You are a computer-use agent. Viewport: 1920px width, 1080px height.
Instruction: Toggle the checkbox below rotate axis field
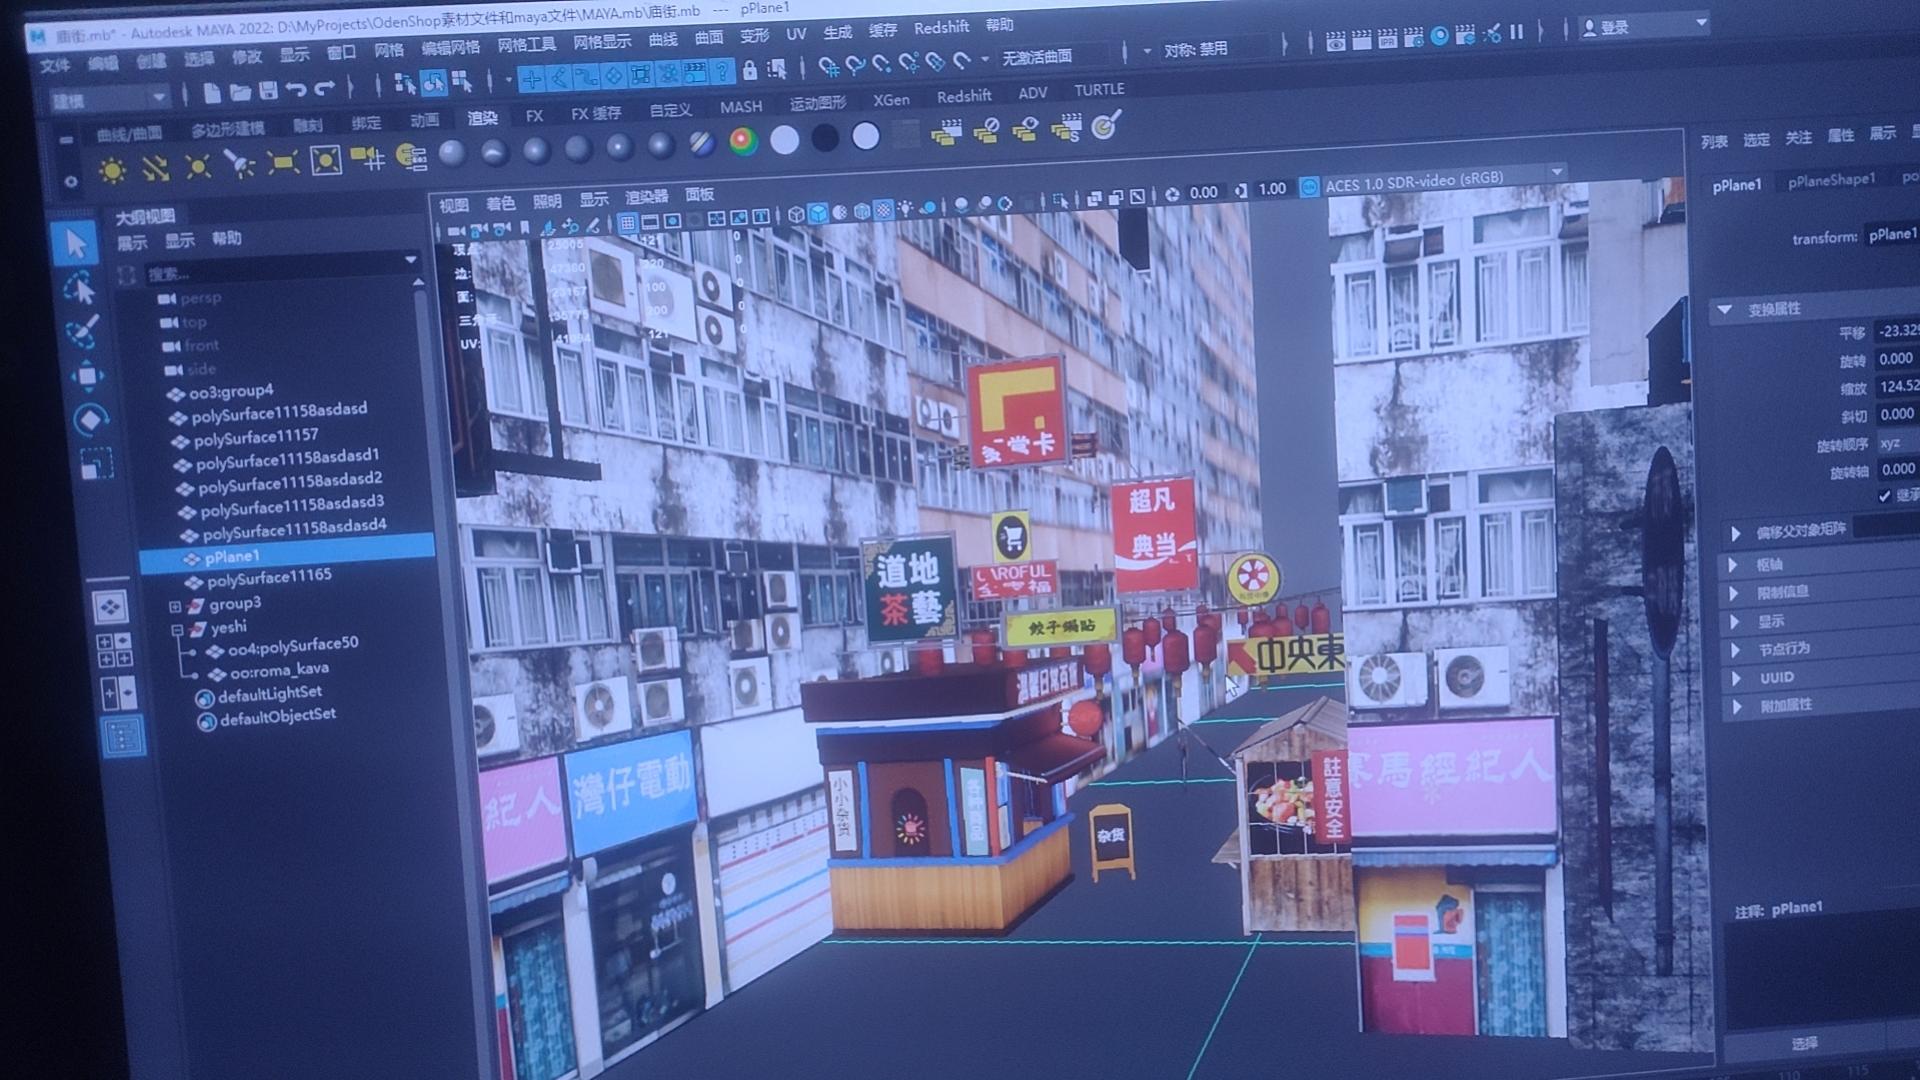tap(1885, 496)
